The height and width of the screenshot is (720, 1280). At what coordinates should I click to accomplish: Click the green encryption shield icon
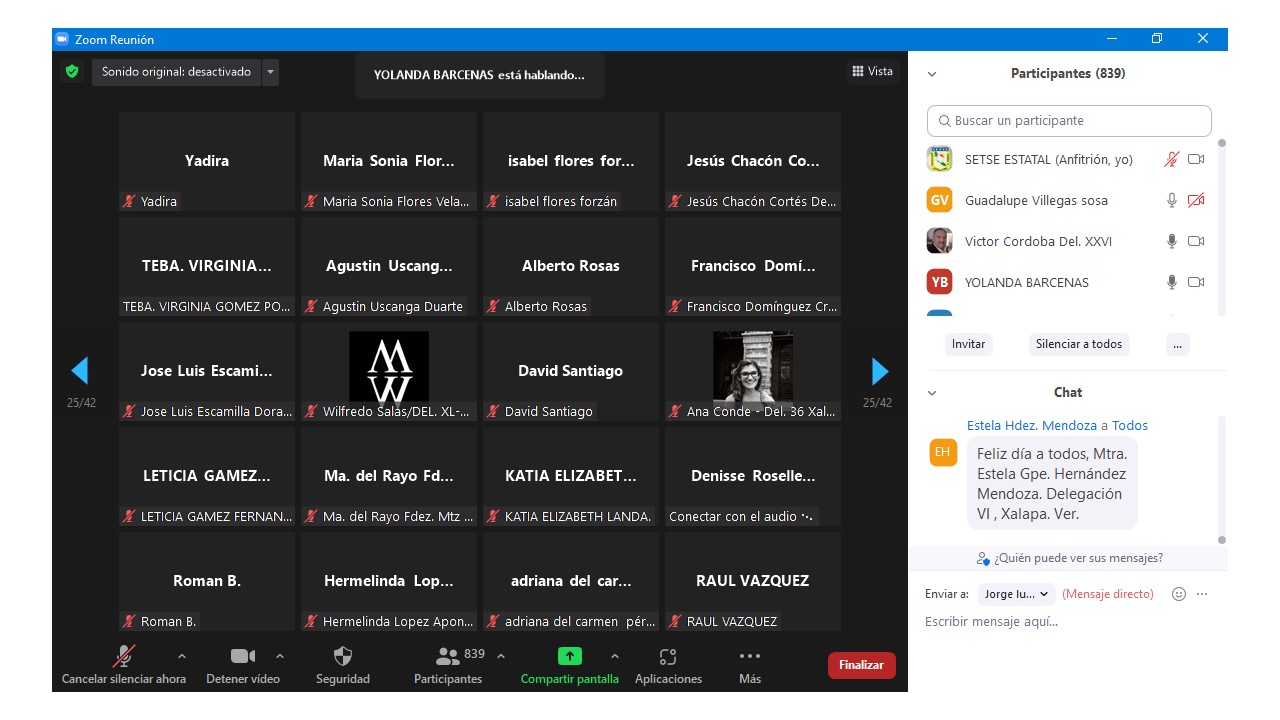coord(72,72)
